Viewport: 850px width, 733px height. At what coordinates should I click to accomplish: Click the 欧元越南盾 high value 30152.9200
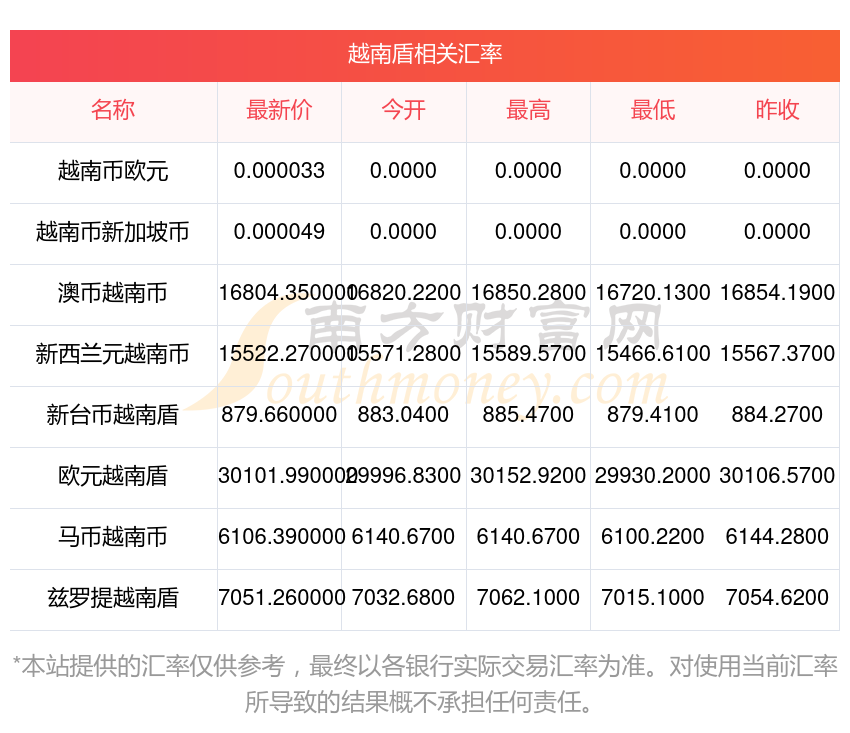tap(528, 475)
